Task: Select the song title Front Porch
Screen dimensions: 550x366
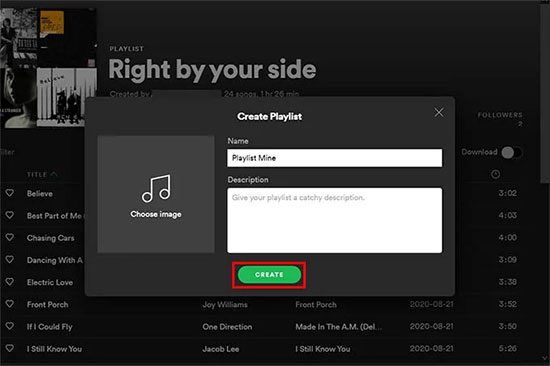Action: pyautogui.click(x=48, y=305)
